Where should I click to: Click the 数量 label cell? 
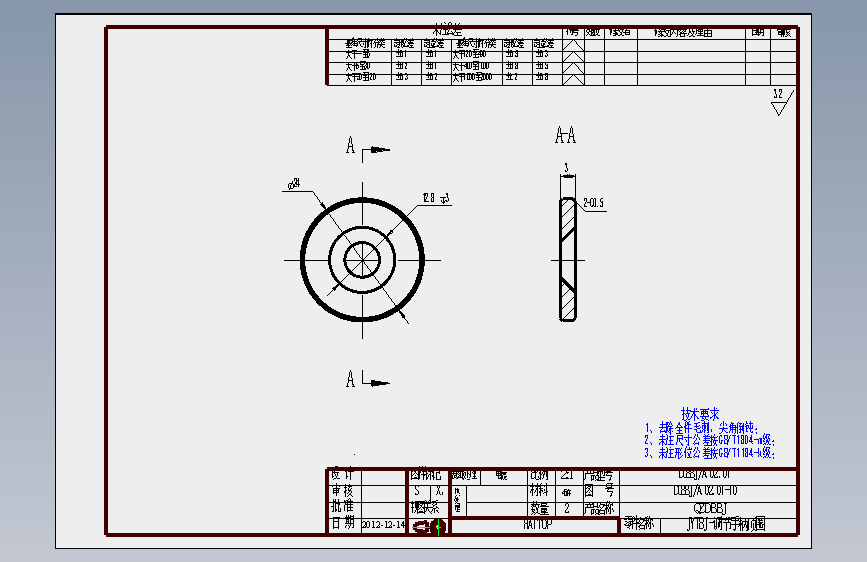point(539,508)
